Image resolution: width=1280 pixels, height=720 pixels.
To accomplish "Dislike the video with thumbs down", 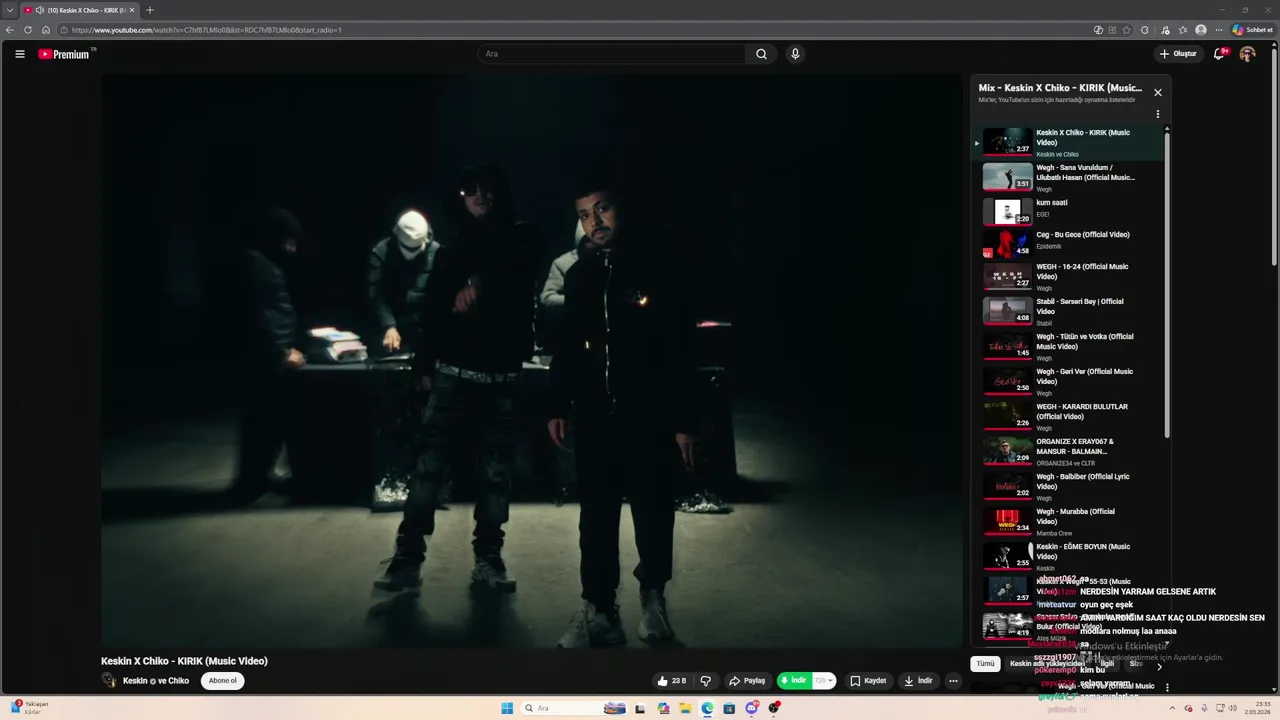I will click(705, 681).
